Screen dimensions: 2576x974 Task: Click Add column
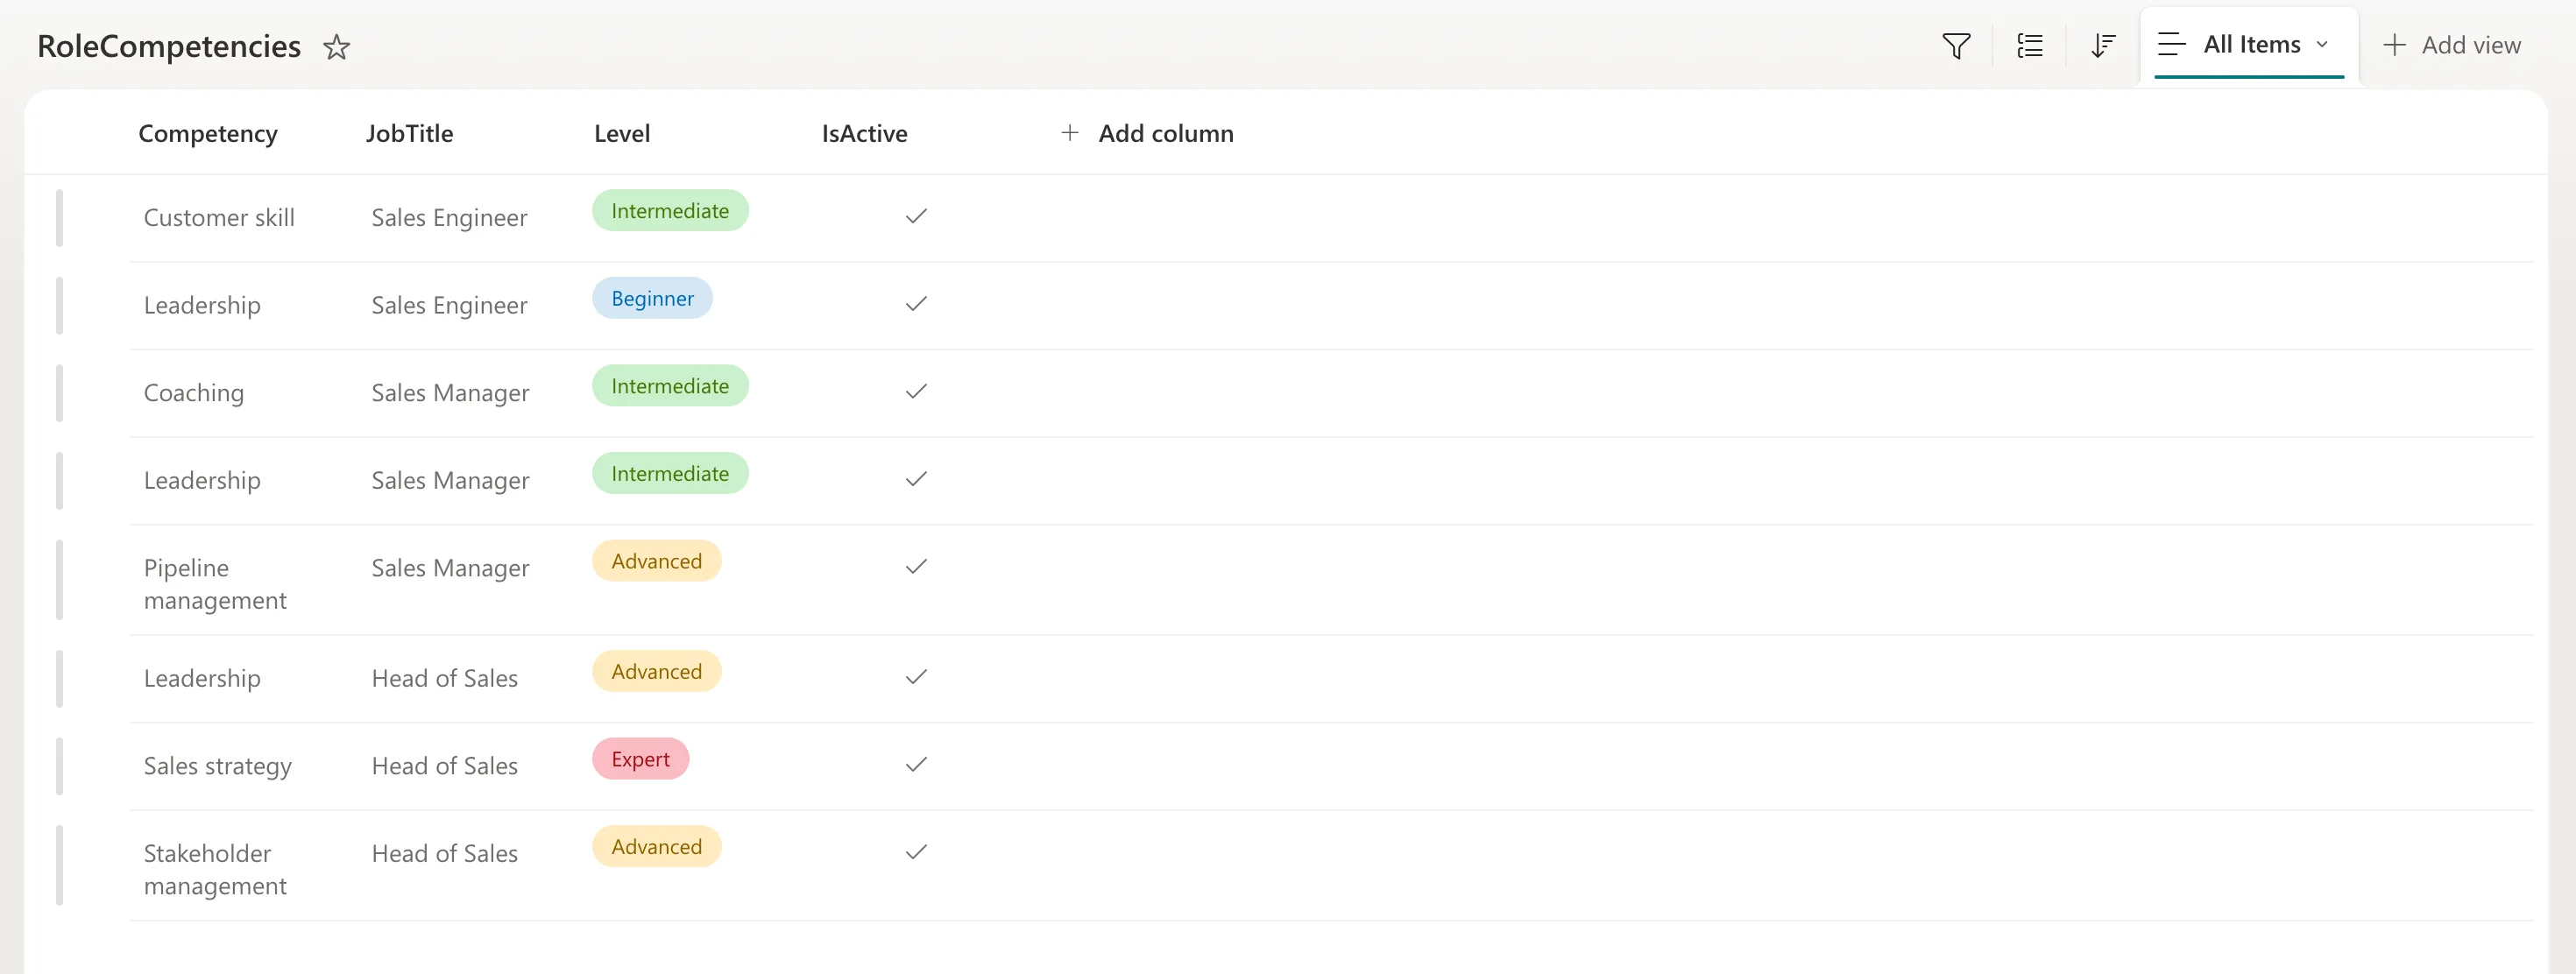coord(1147,133)
